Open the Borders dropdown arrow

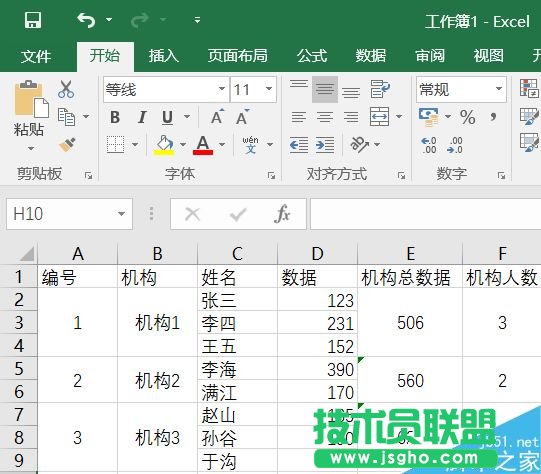(135, 145)
